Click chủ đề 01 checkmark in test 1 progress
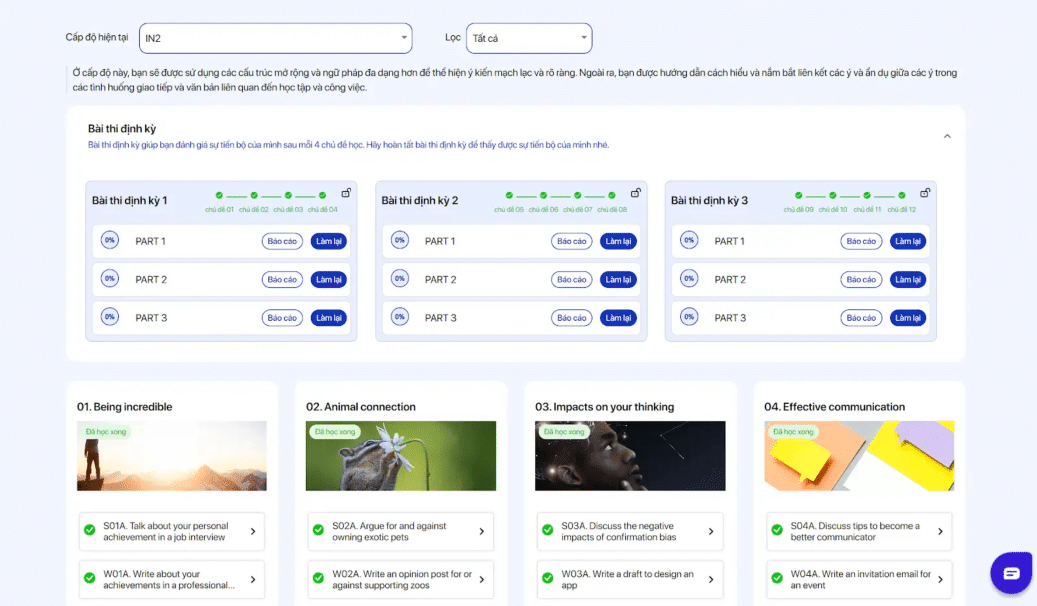The height and width of the screenshot is (606, 1037). [x=219, y=196]
